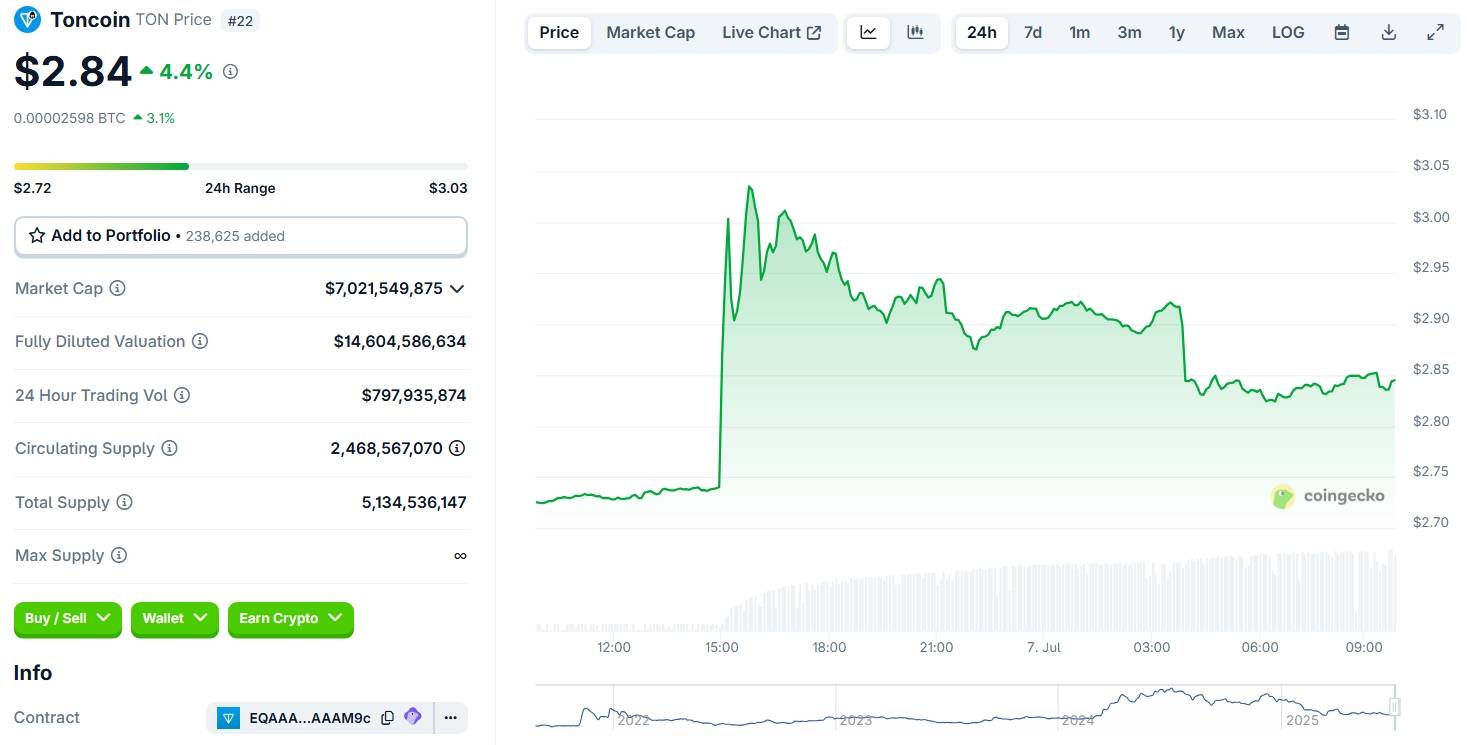1467x745 pixels.
Task: Select 7d time range
Action: (1033, 32)
